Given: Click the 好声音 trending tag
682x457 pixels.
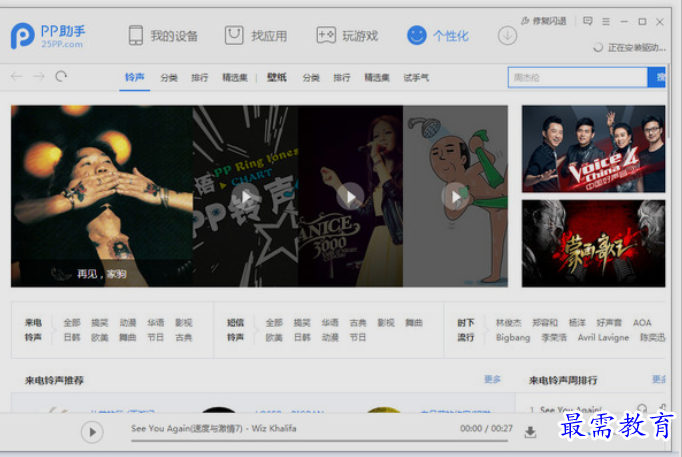Looking at the screenshot, I should tap(609, 323).
